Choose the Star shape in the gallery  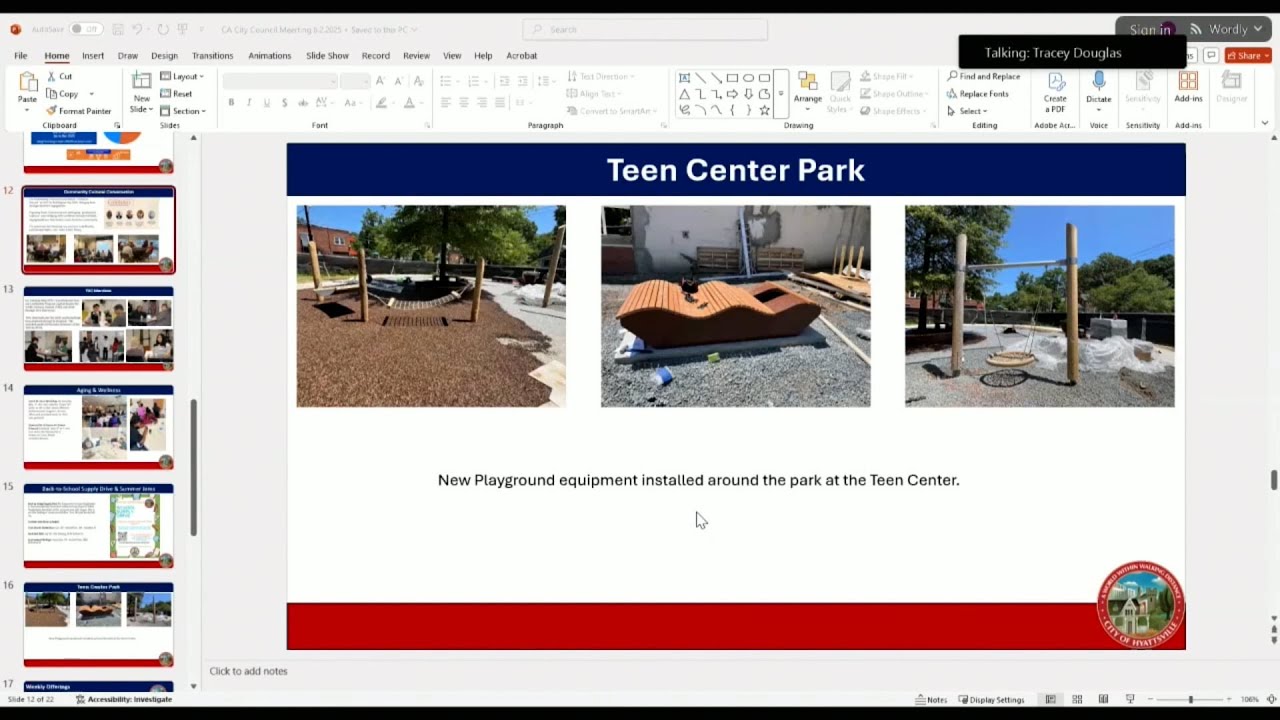coord(764,110)
